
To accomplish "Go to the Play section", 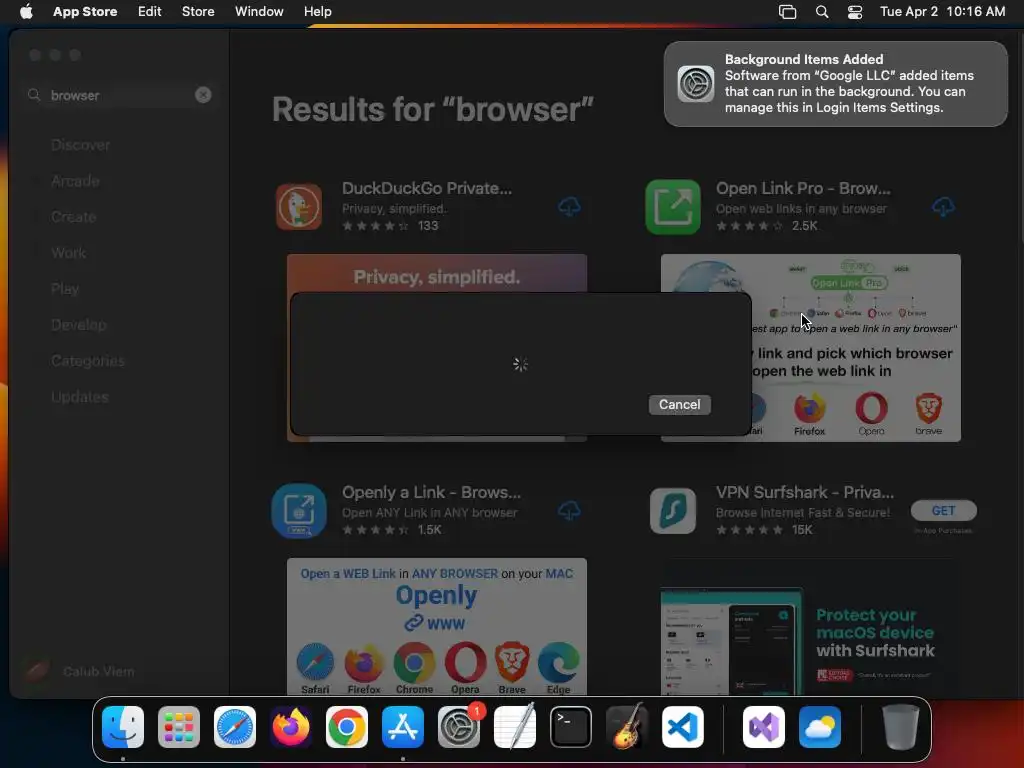I will pyautogui.click(x=65, y=289).
